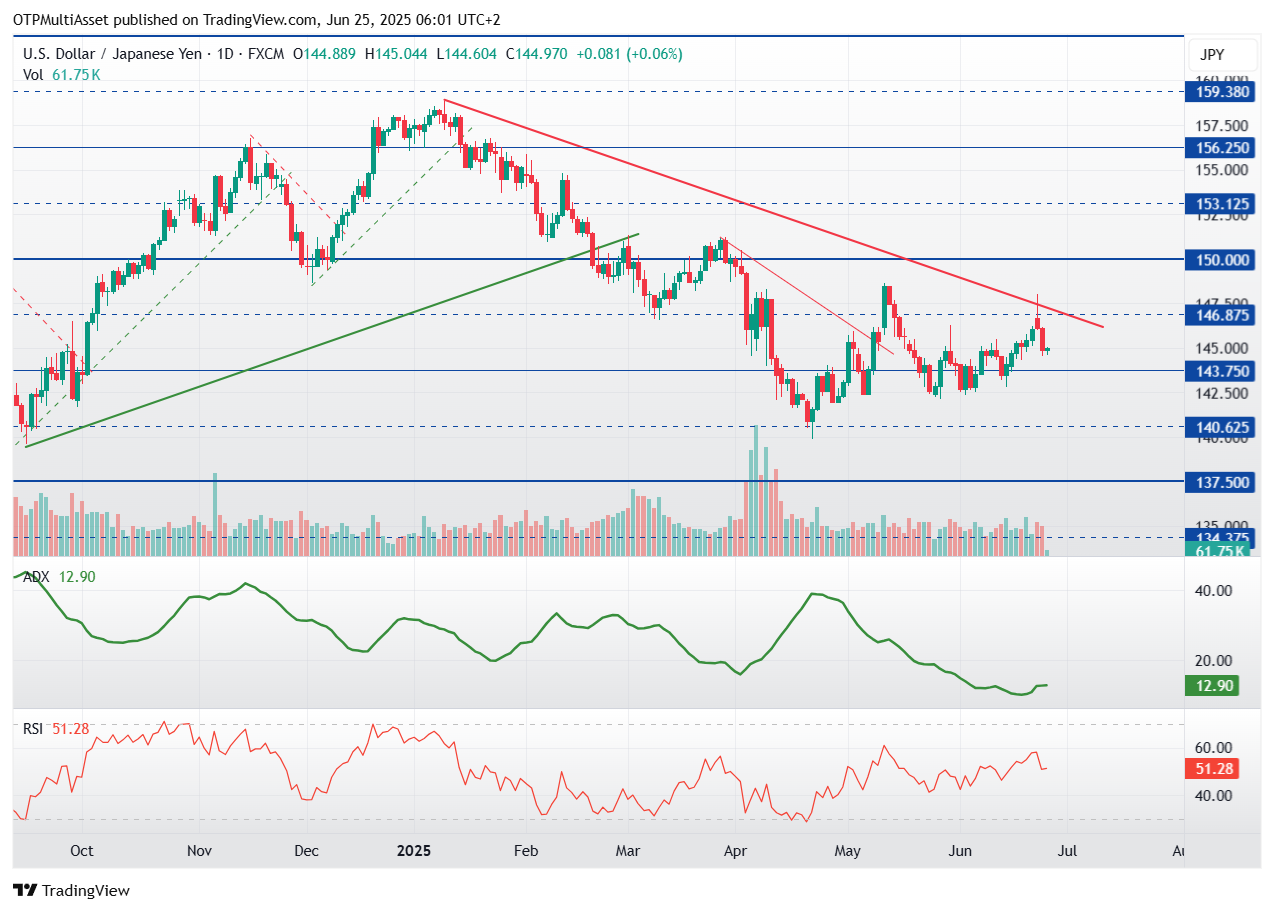The width and height of the screenshot is (1274, 912).
Task: Click the red RSI value 51.28 badge
Action: (x=1214, y=770)
